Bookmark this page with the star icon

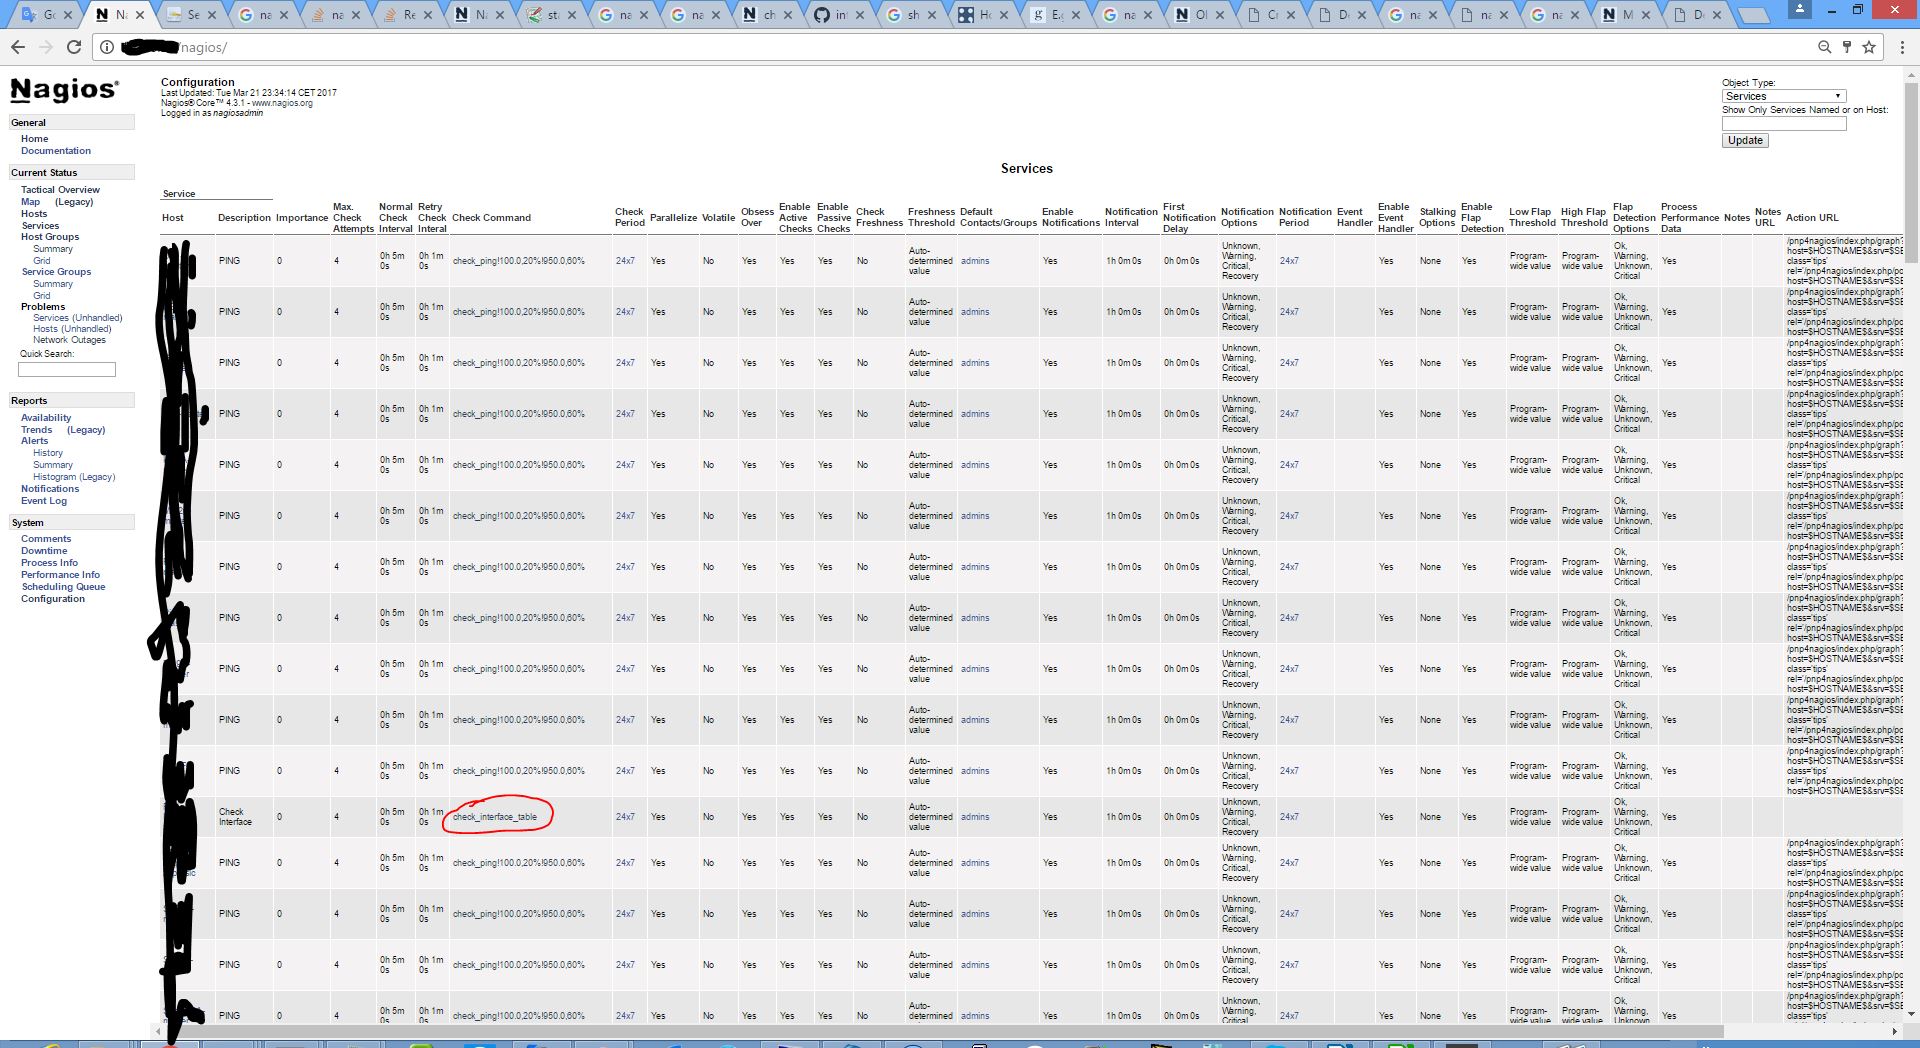click(x=1868, y=47)
